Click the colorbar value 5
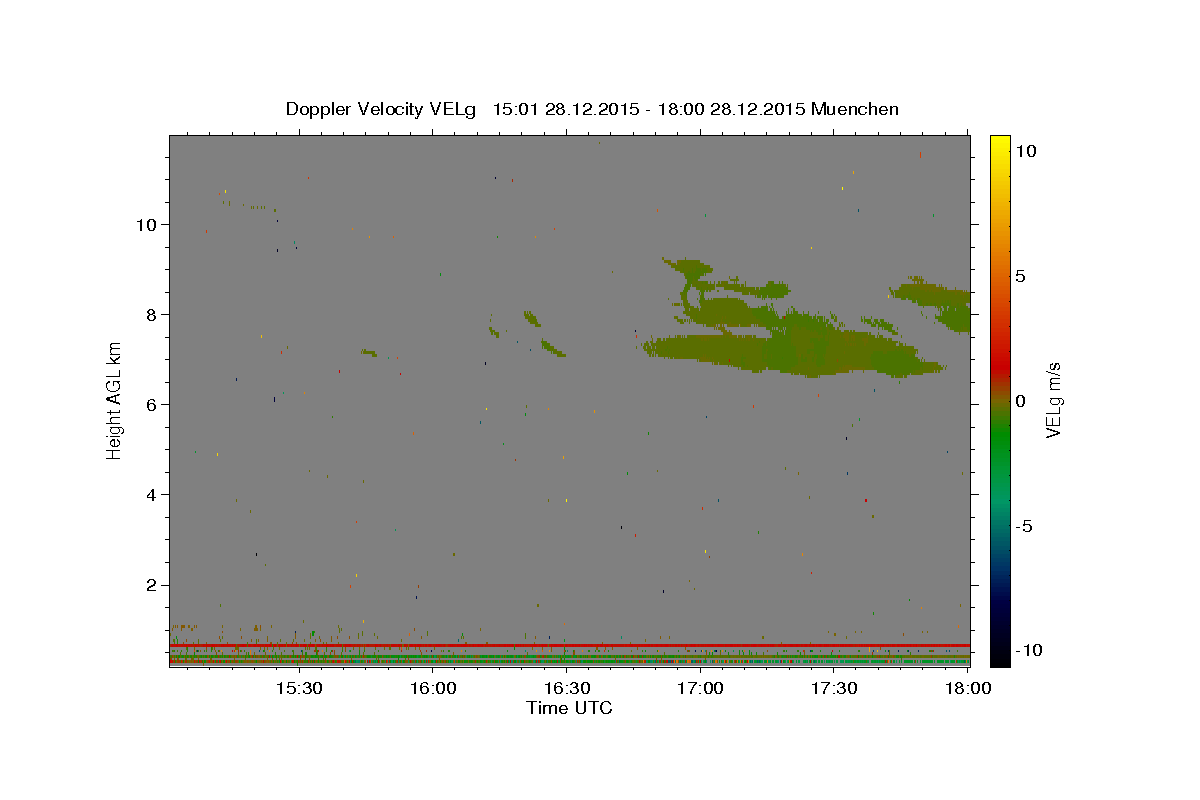 click(x=1020, y=275)
